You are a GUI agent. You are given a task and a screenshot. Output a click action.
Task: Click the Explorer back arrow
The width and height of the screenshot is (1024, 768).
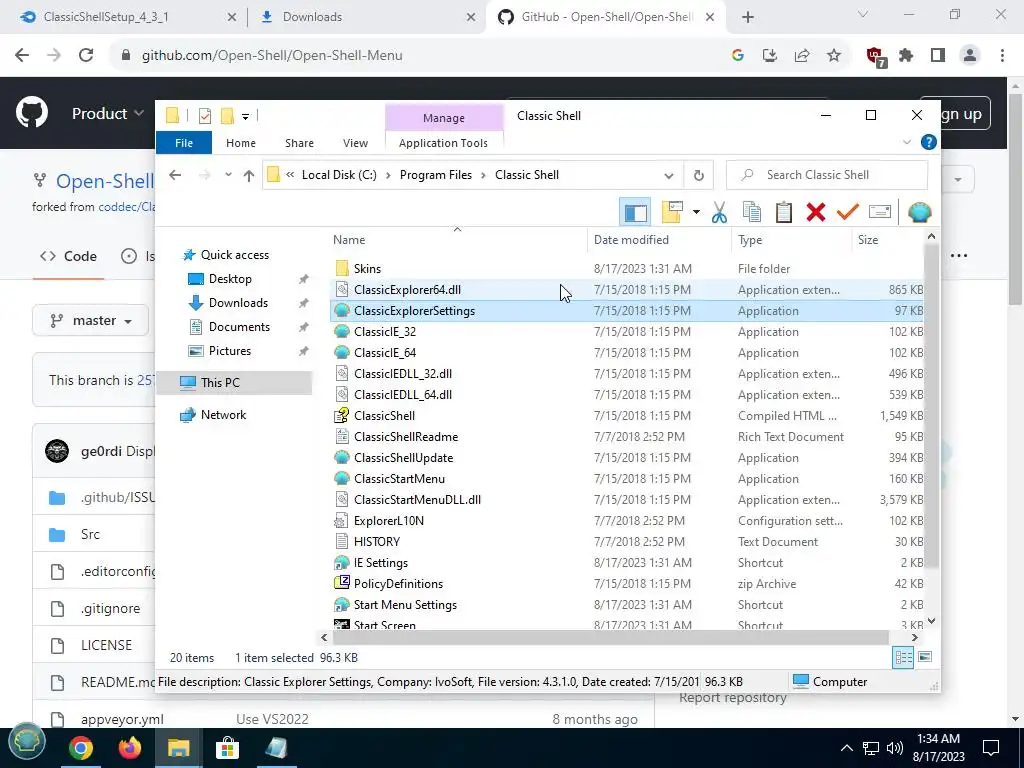coord(175,175)
